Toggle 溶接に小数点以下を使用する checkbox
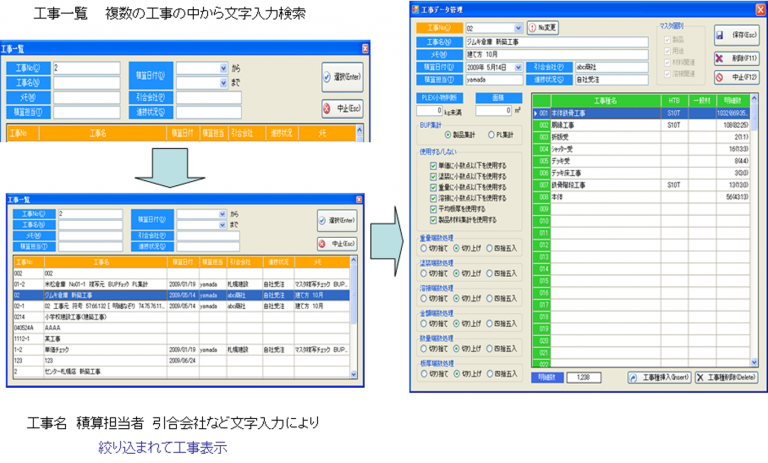The height and width of the screenshot is (463, 768). 433,198
